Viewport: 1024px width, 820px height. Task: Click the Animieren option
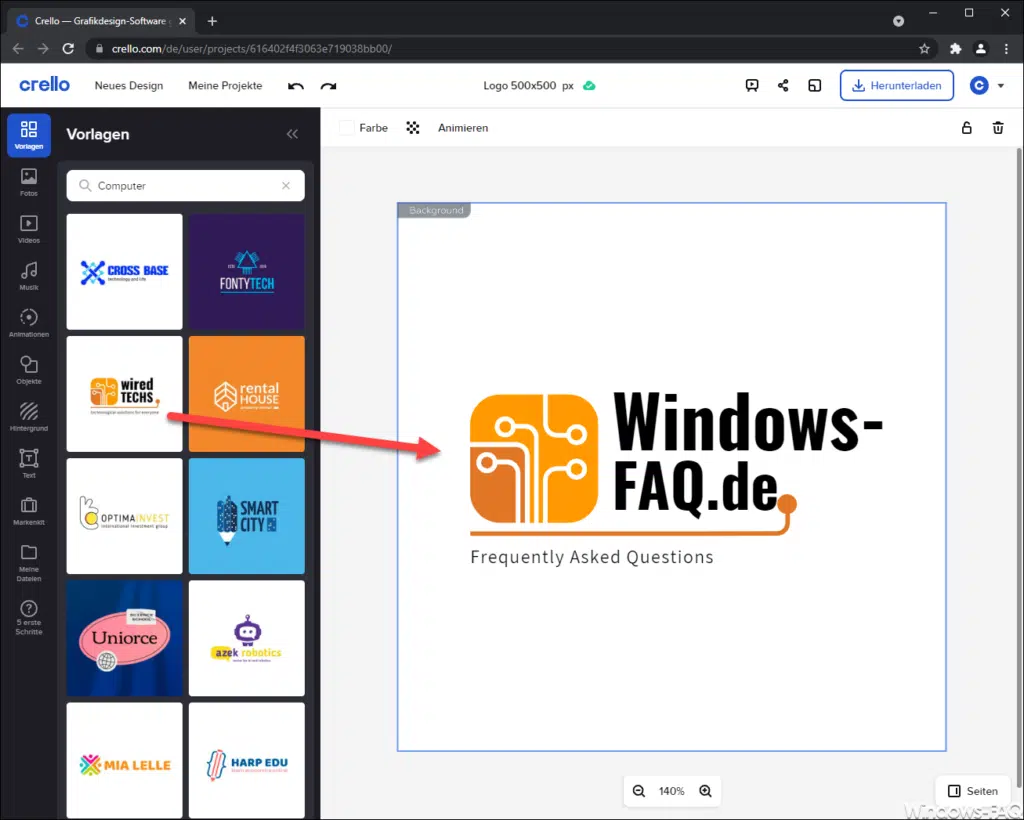click(463, 128)
